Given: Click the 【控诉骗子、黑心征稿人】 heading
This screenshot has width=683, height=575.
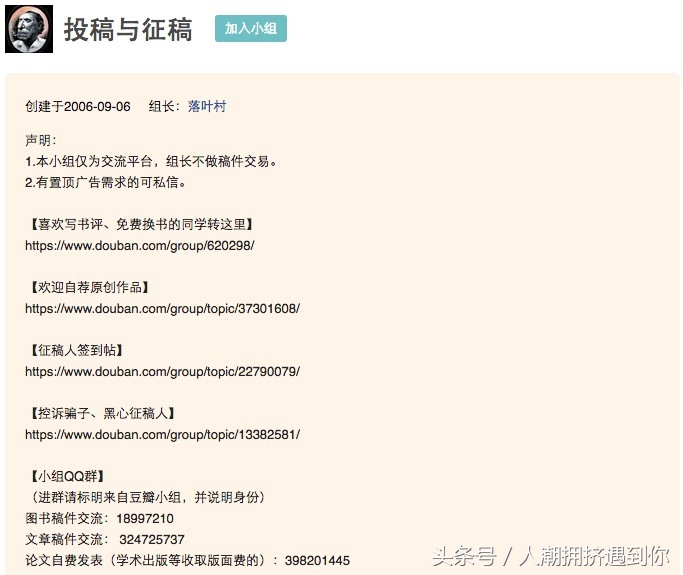Looking at the screenshot, I should coord(103,413).
